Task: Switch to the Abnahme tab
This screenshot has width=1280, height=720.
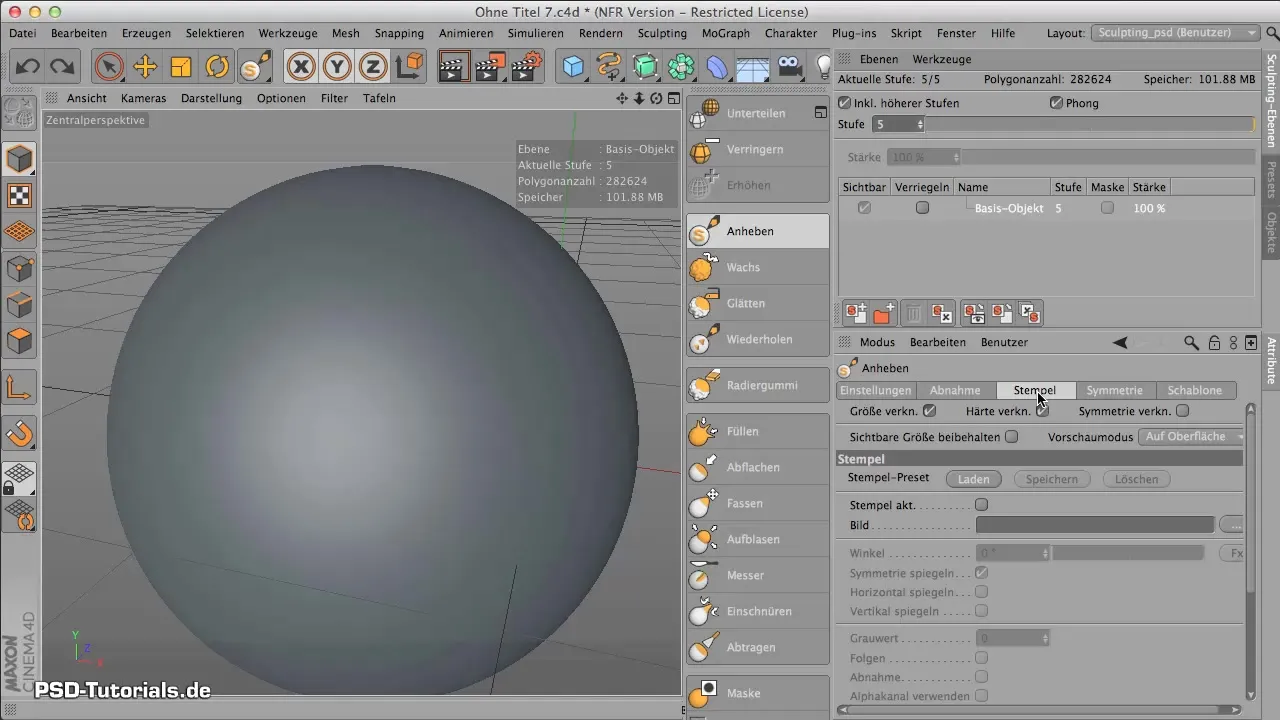Action: [x=955, y=390]
